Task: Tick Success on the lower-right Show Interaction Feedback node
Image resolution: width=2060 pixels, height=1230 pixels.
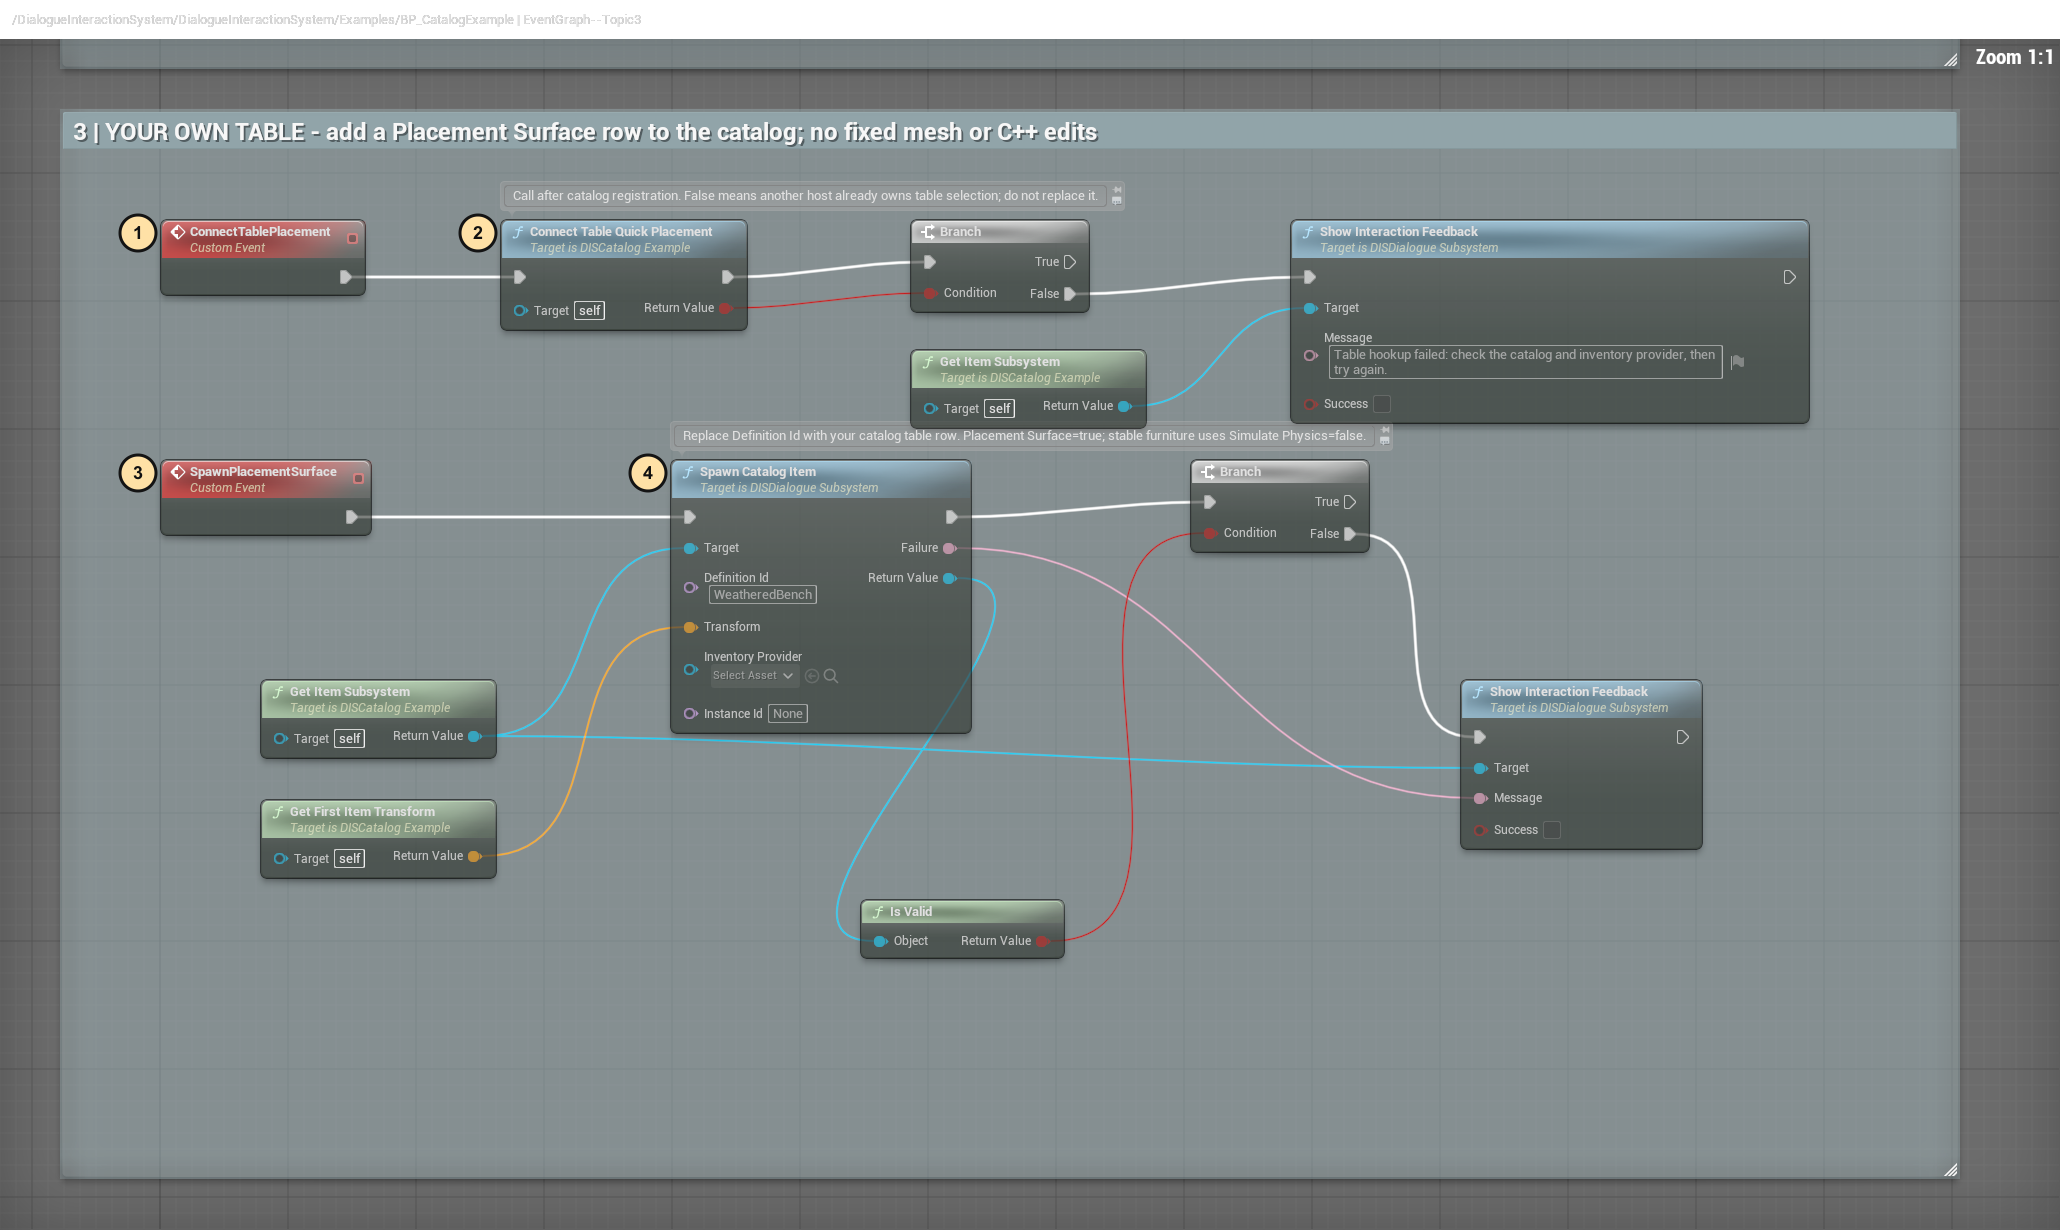Action: [1552, 830]
